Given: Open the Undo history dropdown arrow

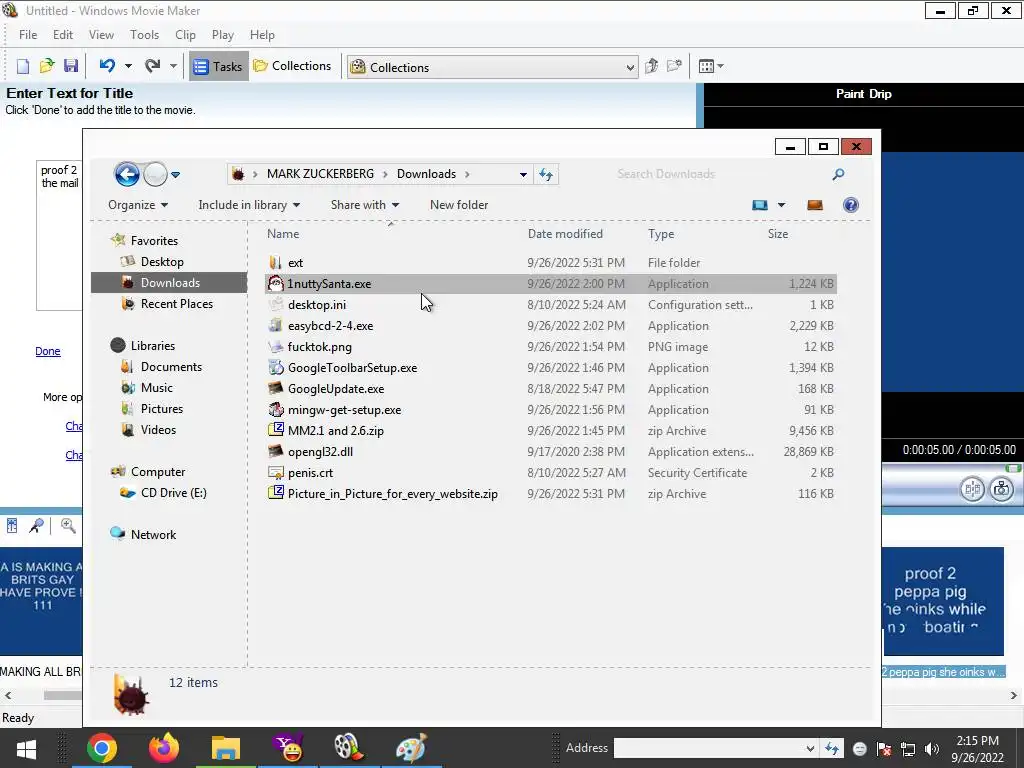Looking at the screenshot, I should [x=128, y=66].
